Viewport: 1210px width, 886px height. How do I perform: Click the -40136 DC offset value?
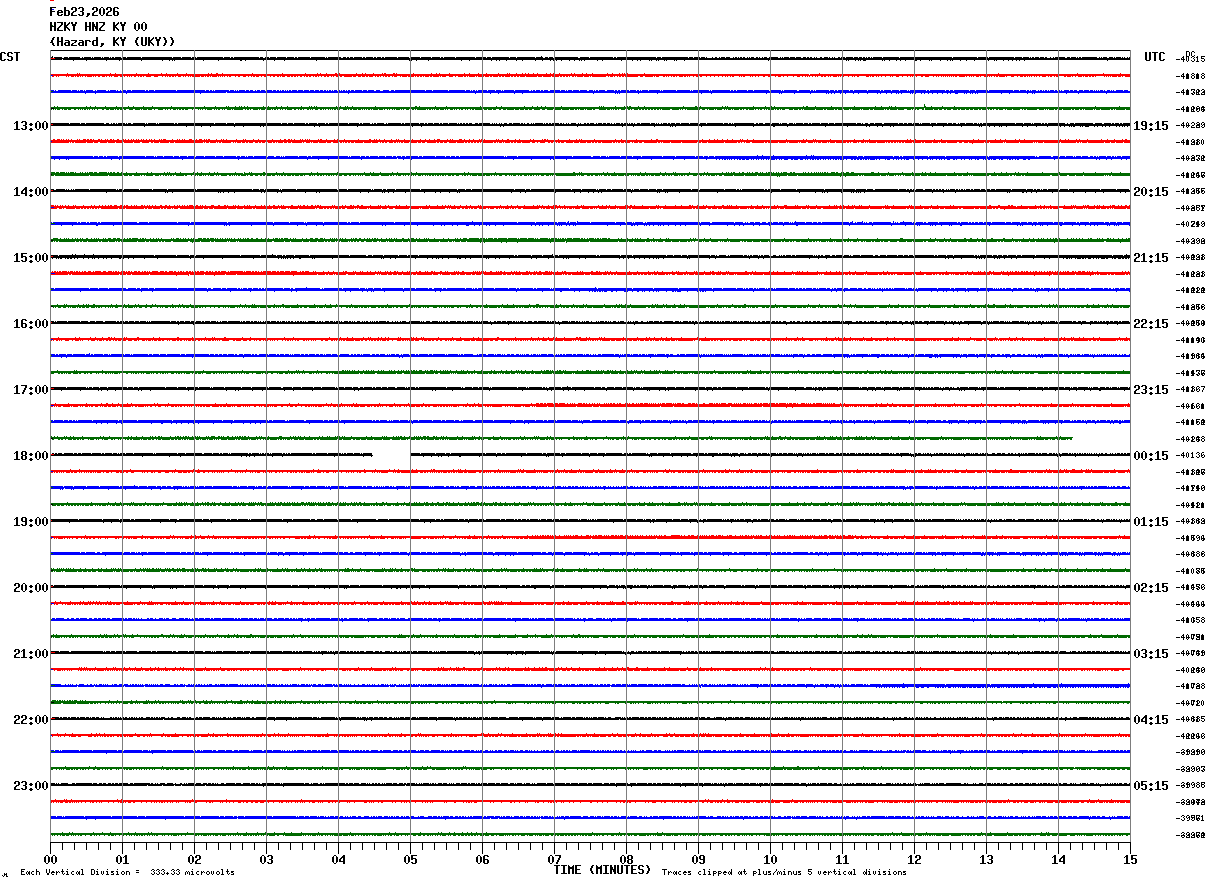[x=1191, y=456]
